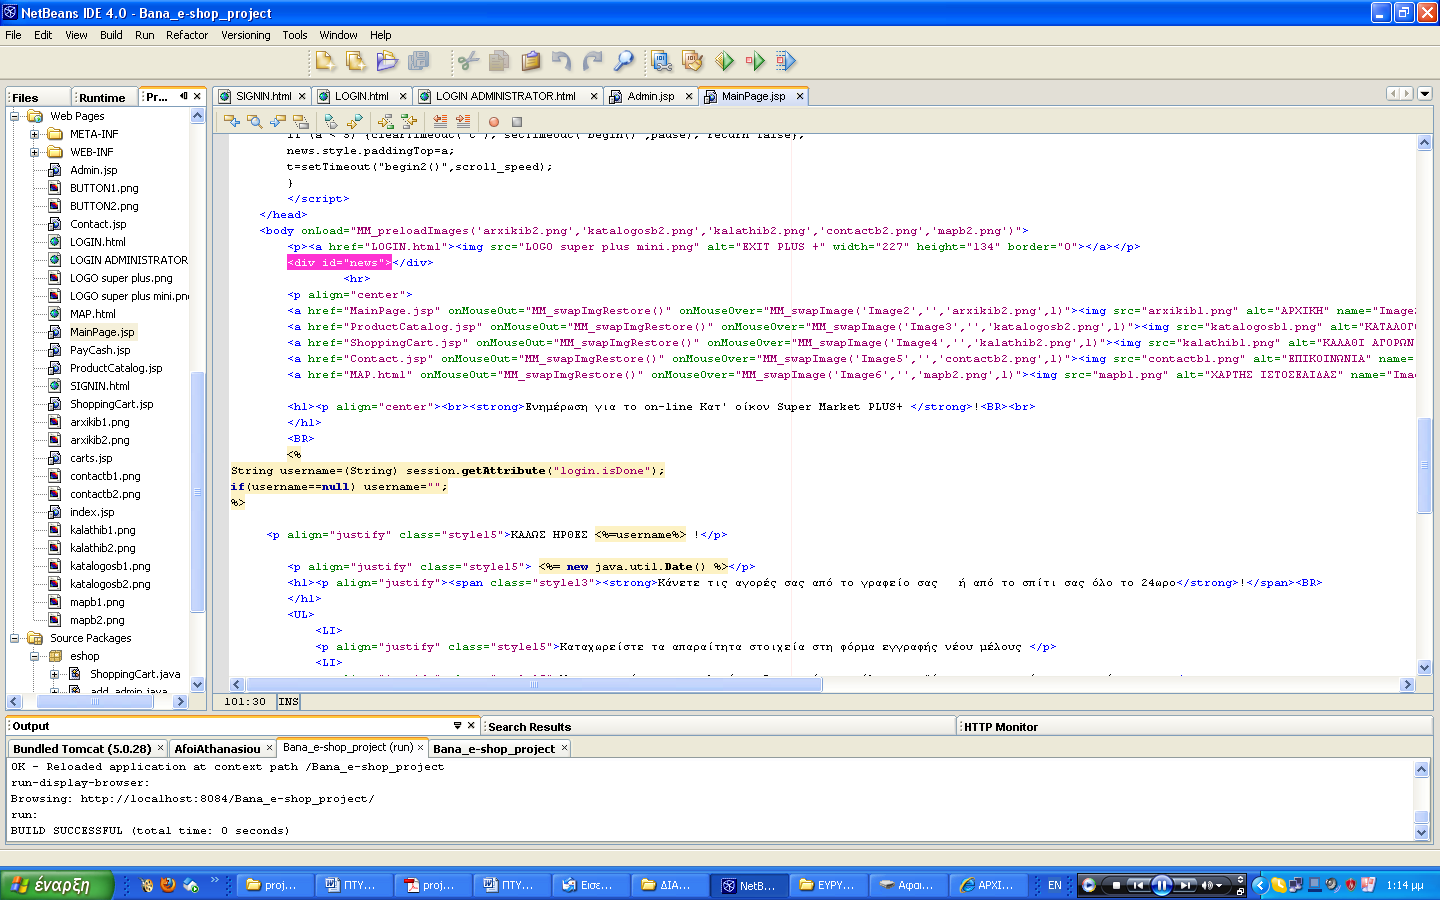Image resolution: width=1440 pixels, height=900 pixels.
Task: Click the Run Main Project icon
Action: point(724,61)
